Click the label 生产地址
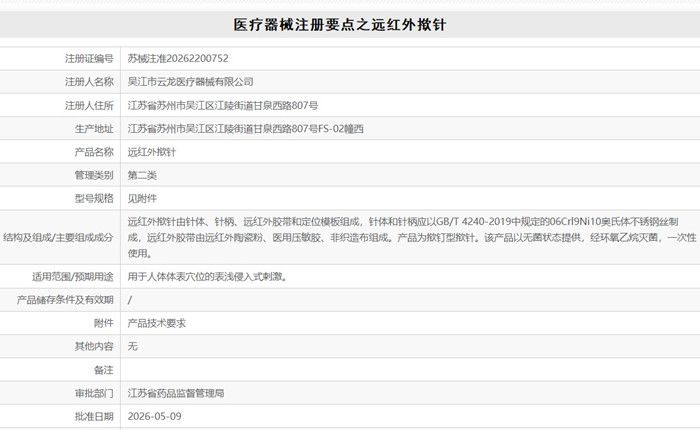Image resolution: width=700 pixels, height=430 pixels. click(94, 129)
